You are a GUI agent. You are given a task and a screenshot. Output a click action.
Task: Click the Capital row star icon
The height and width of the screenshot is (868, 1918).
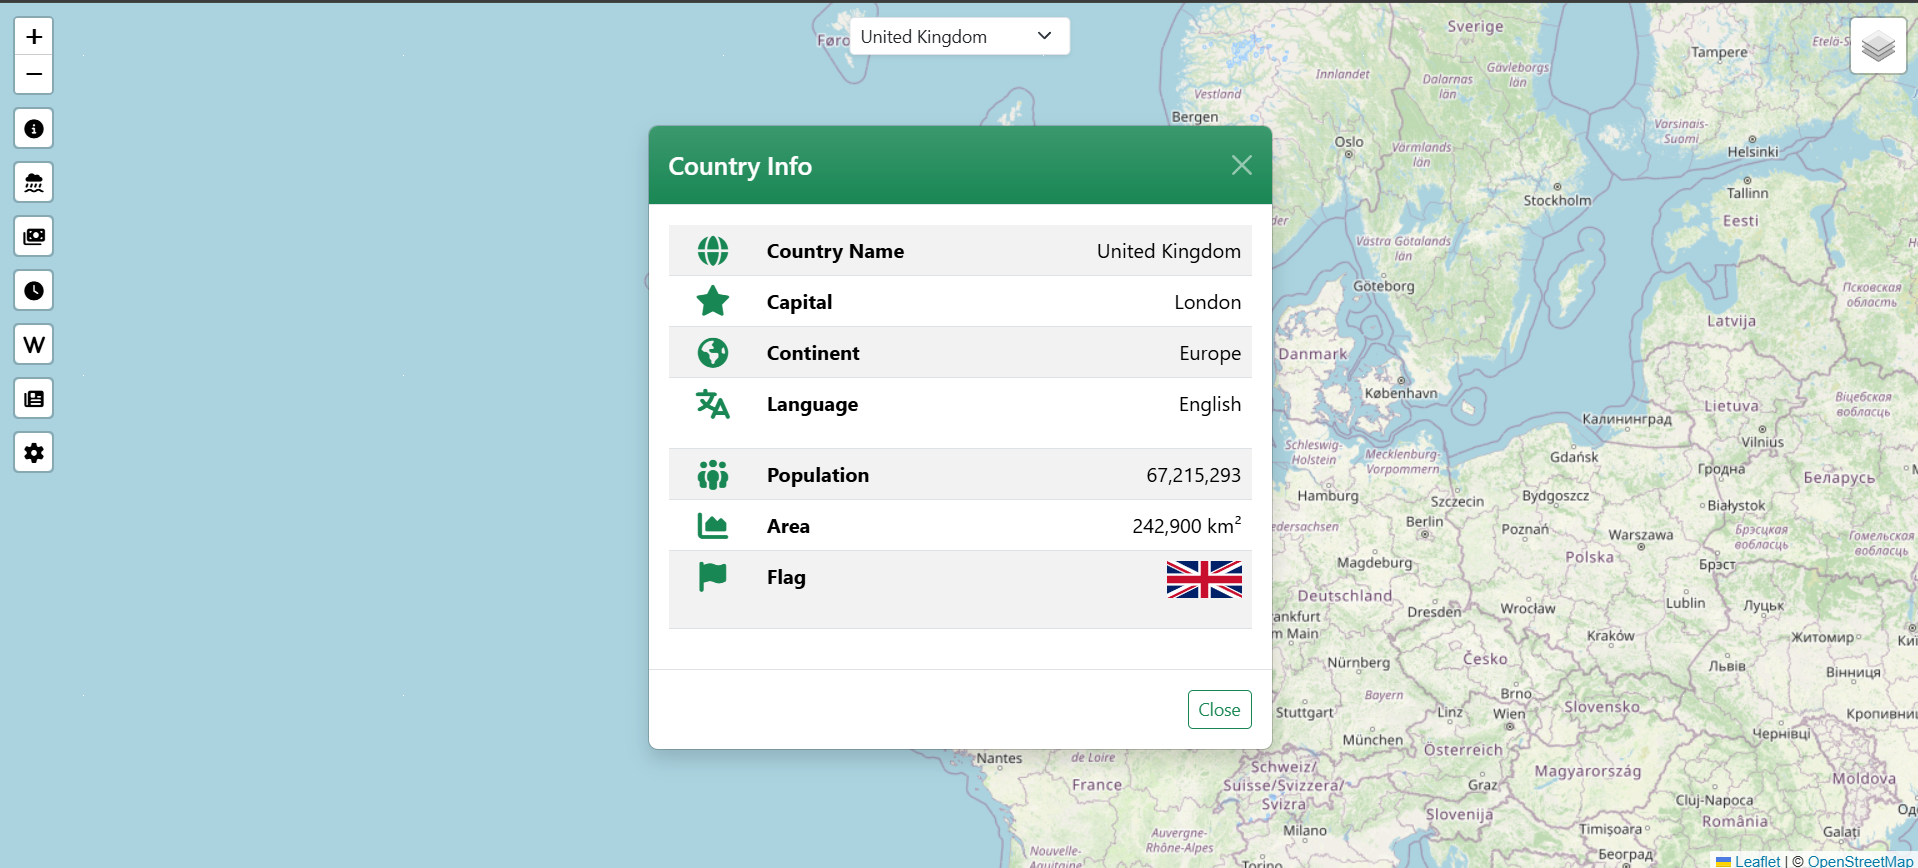tap(713, 301)
